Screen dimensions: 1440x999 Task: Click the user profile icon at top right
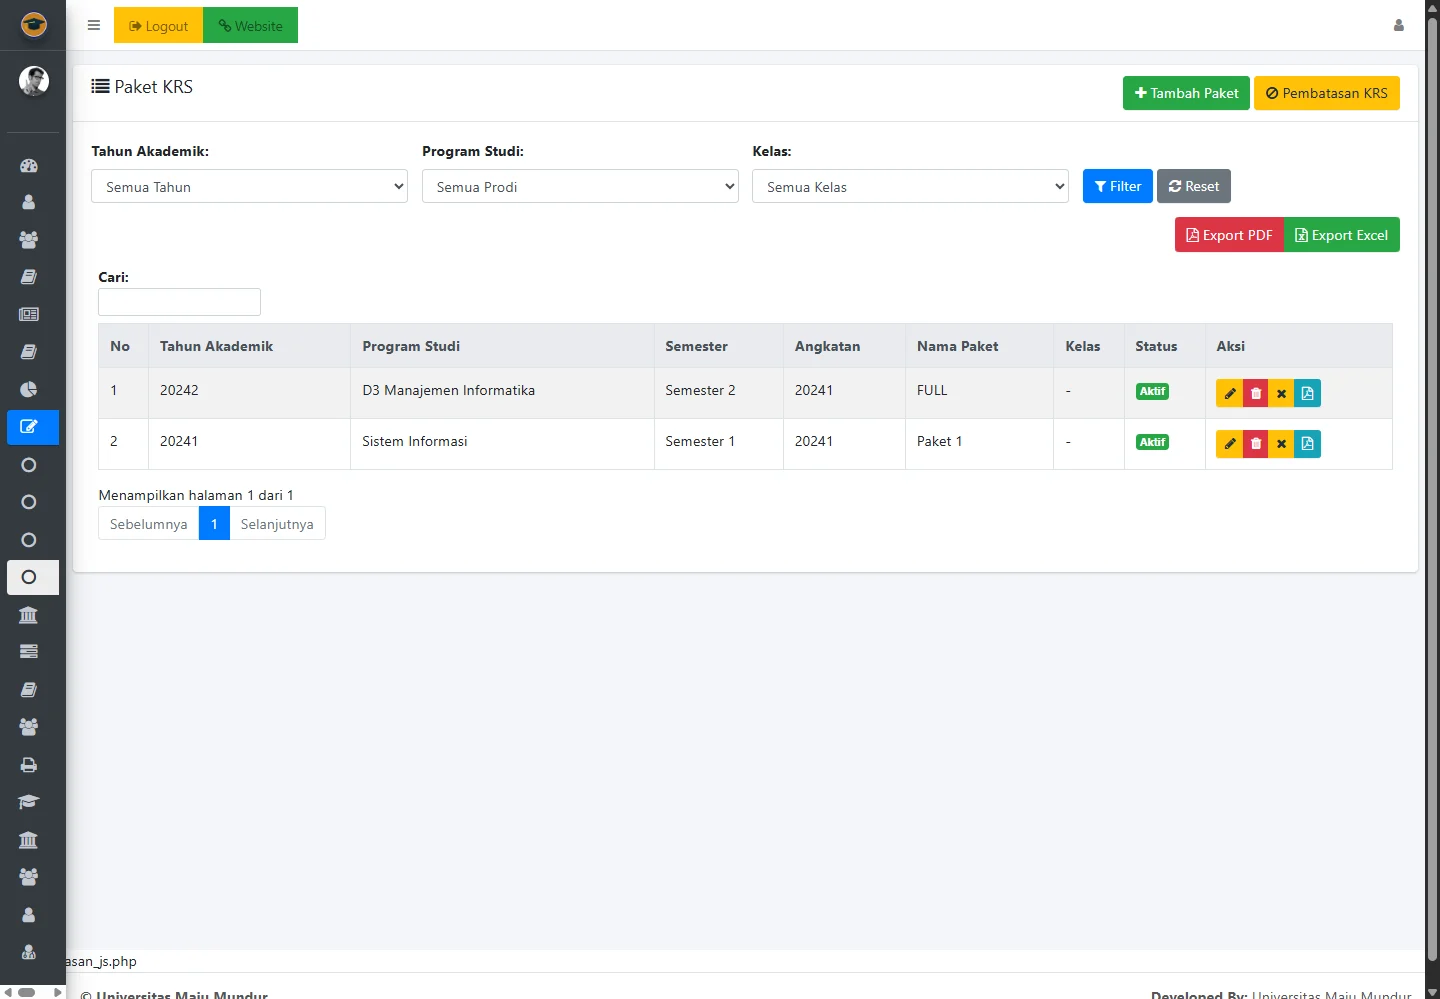(x=1398, y=26)
